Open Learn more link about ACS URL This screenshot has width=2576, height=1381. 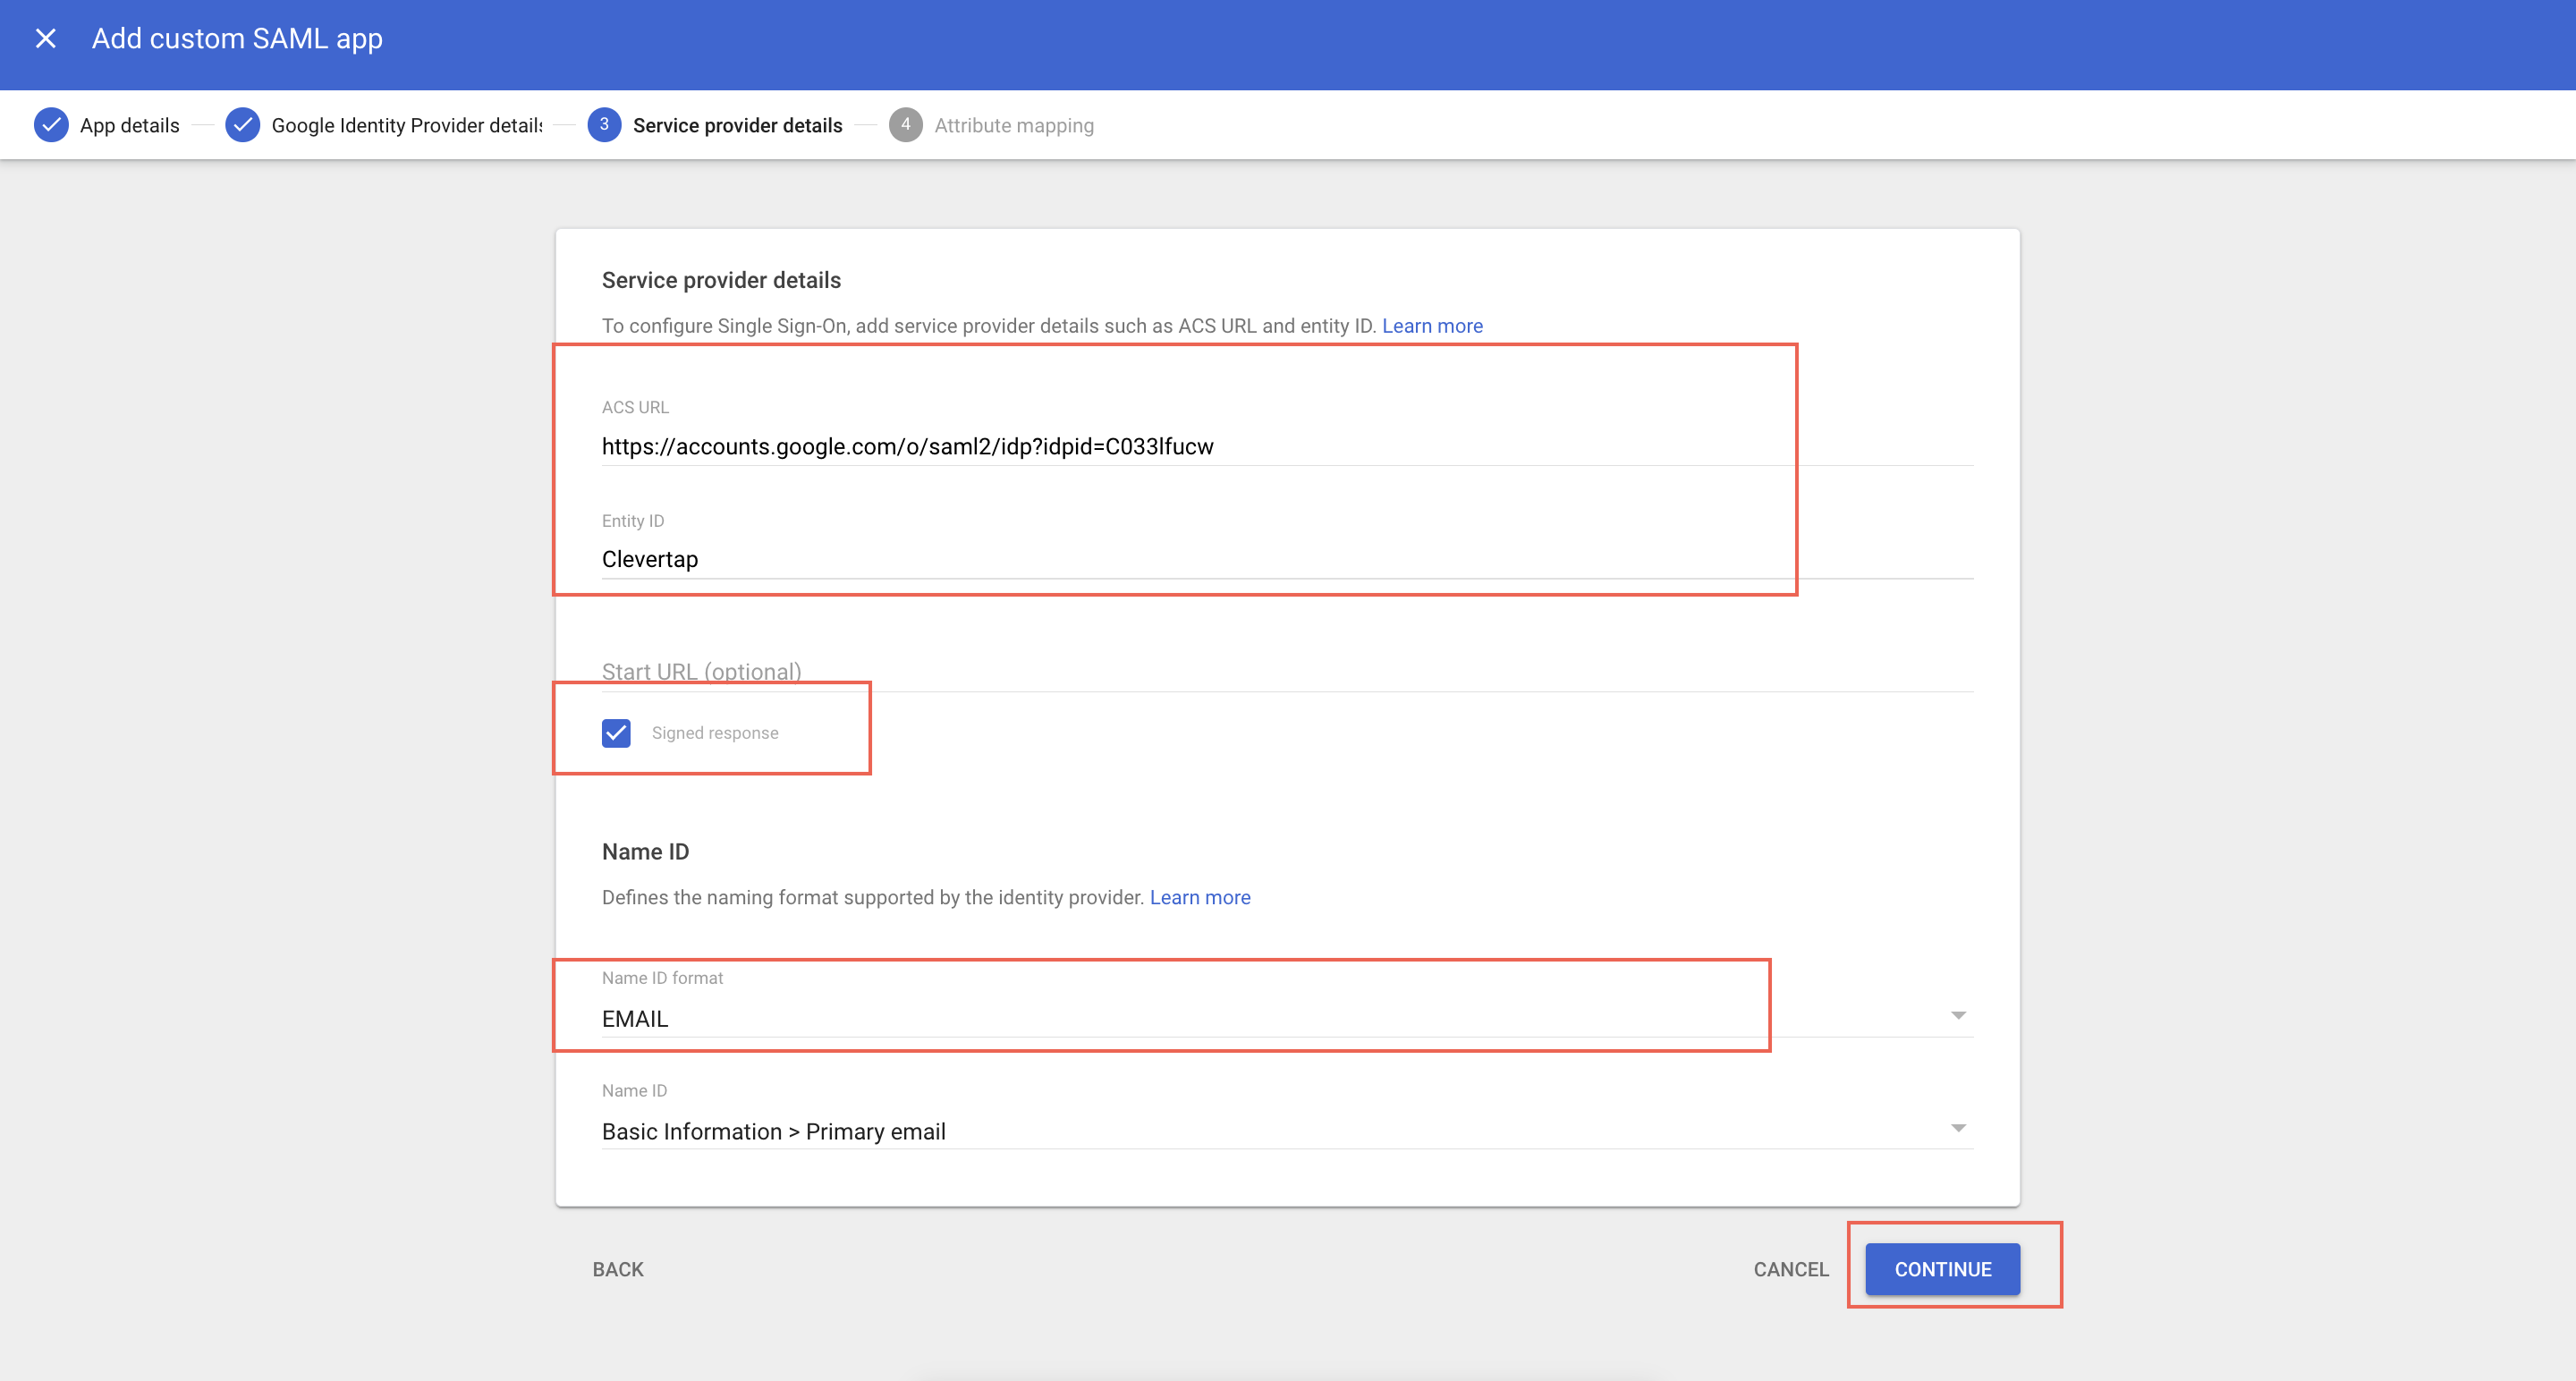point(1432,326)
